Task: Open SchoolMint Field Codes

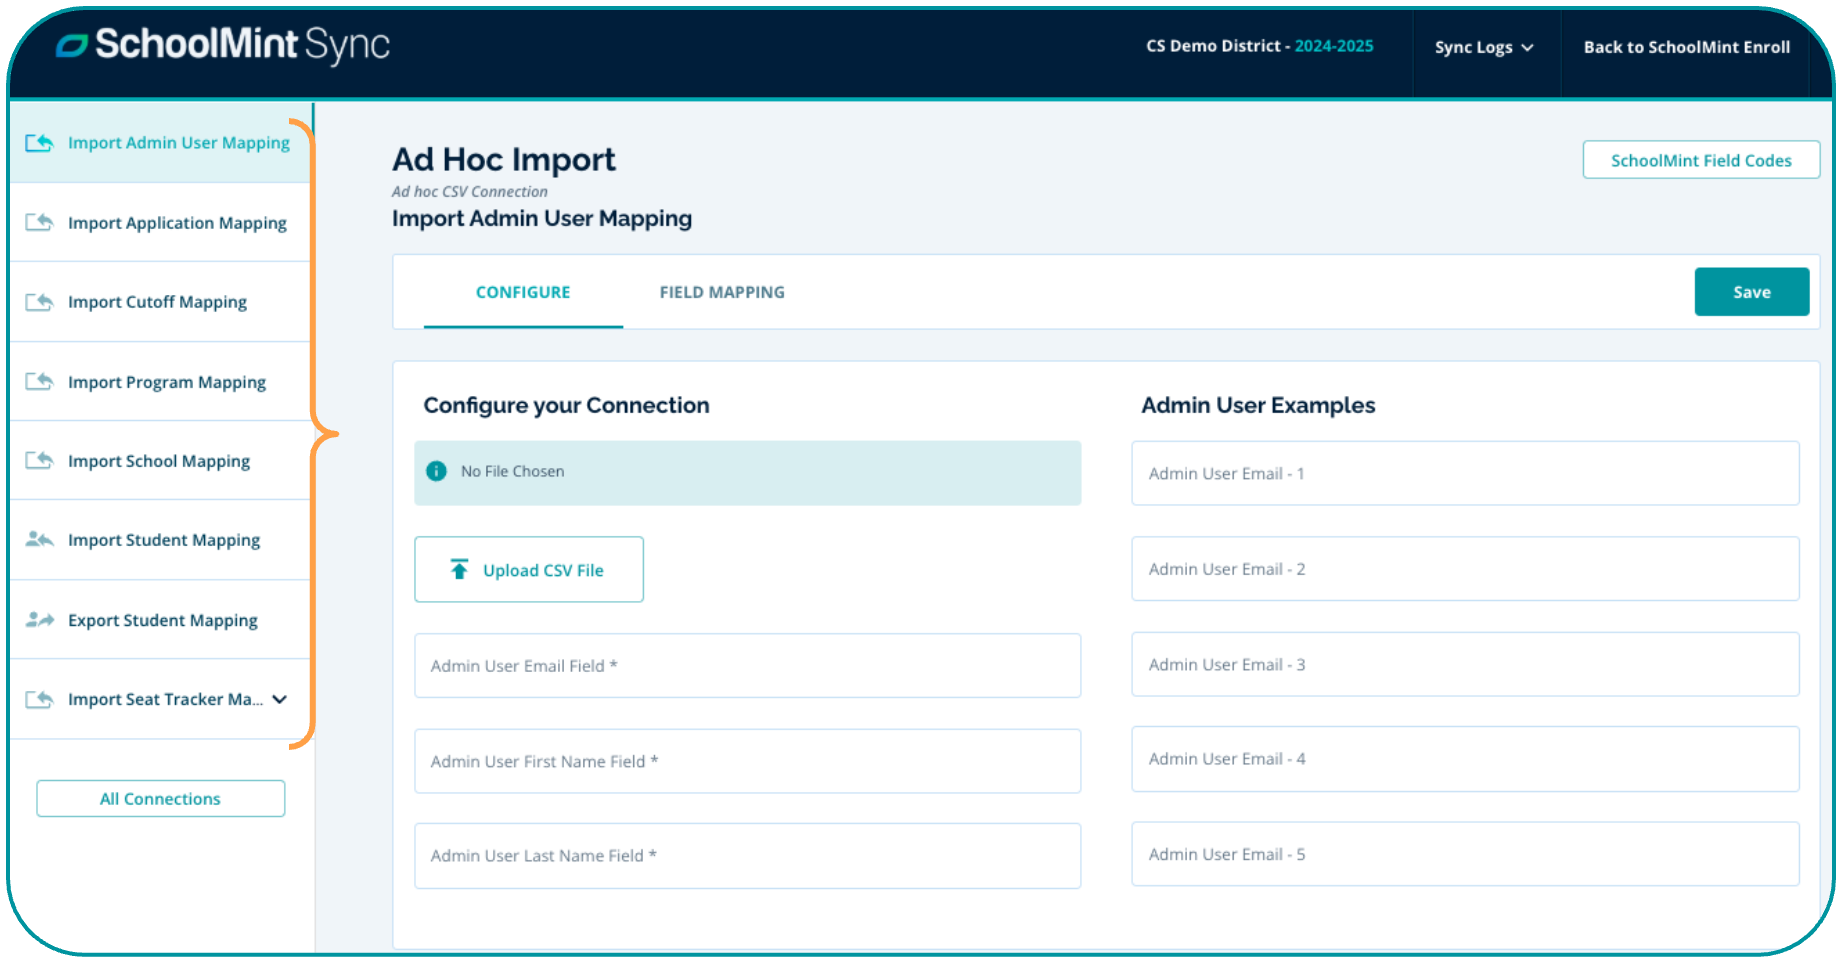Action: pos(1700,160)
